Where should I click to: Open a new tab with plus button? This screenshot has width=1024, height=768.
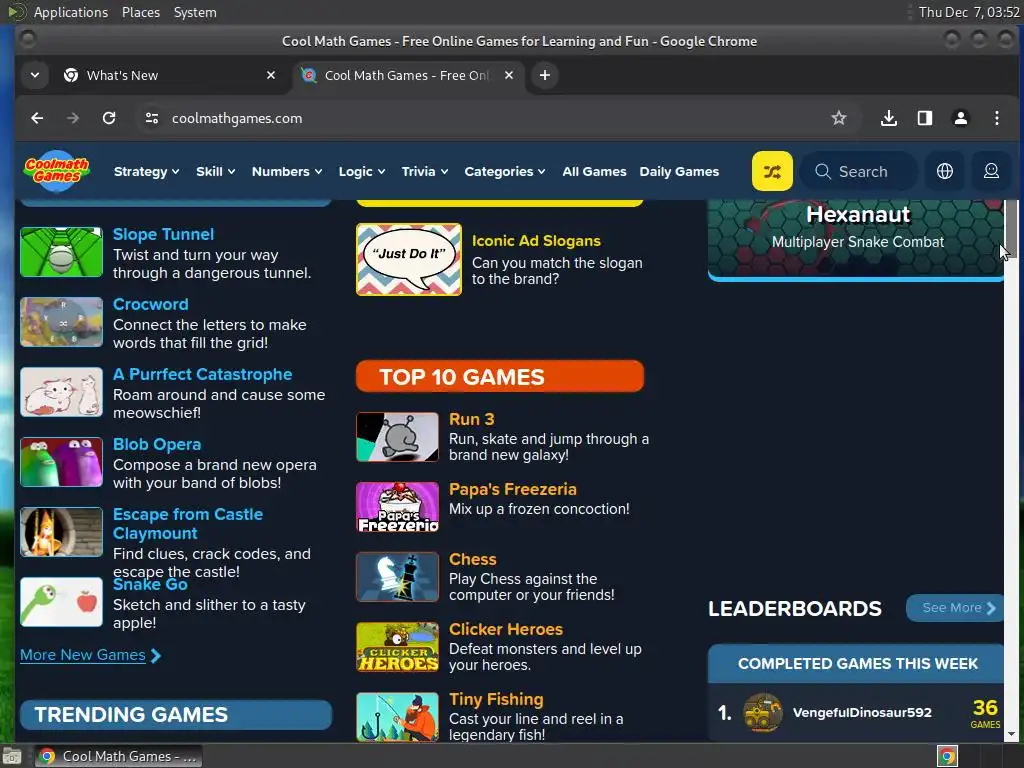pos(545,75)
